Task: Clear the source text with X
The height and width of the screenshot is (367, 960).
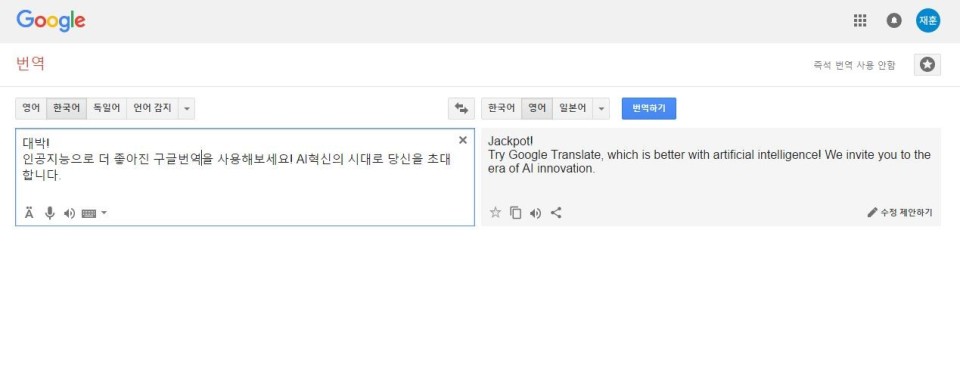Action: [x=463, y=140]
